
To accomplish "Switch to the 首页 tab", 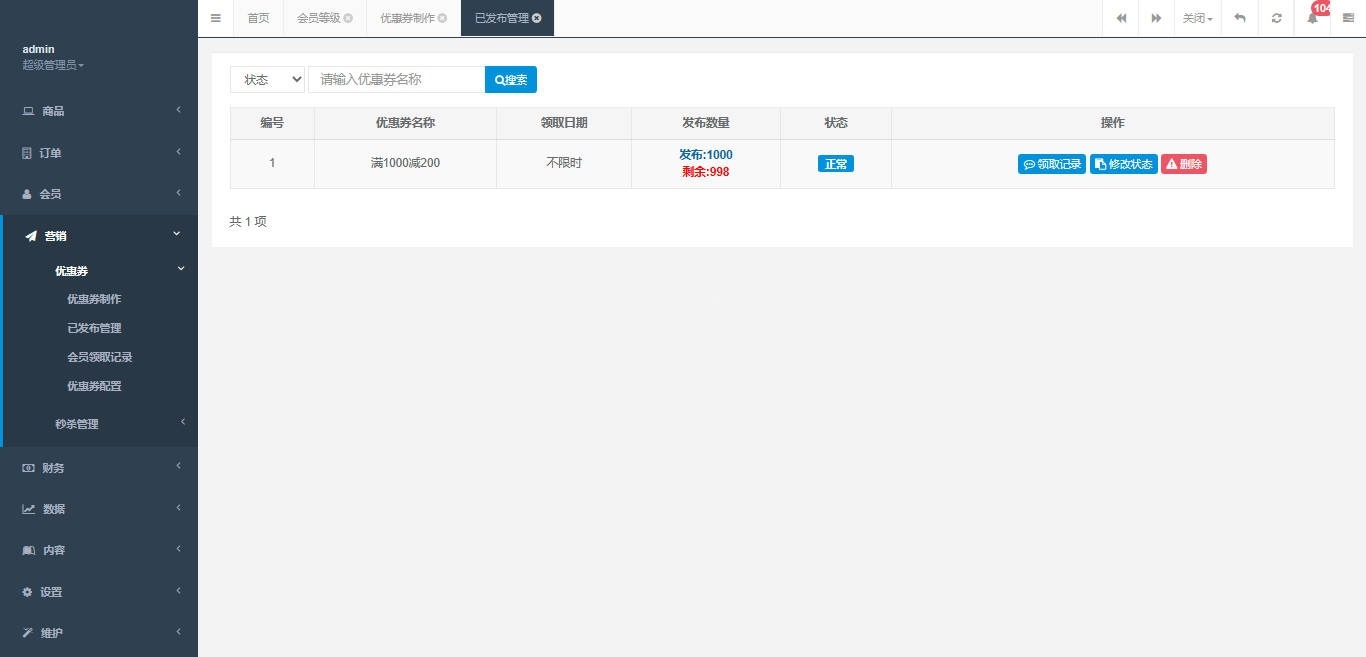I will pyautogui.click(x=258, y=18).
